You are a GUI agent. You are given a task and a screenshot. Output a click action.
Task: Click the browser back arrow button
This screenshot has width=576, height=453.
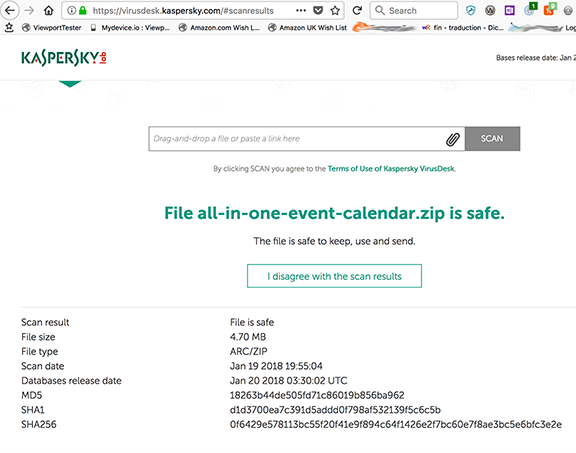[x=10, y=10]
